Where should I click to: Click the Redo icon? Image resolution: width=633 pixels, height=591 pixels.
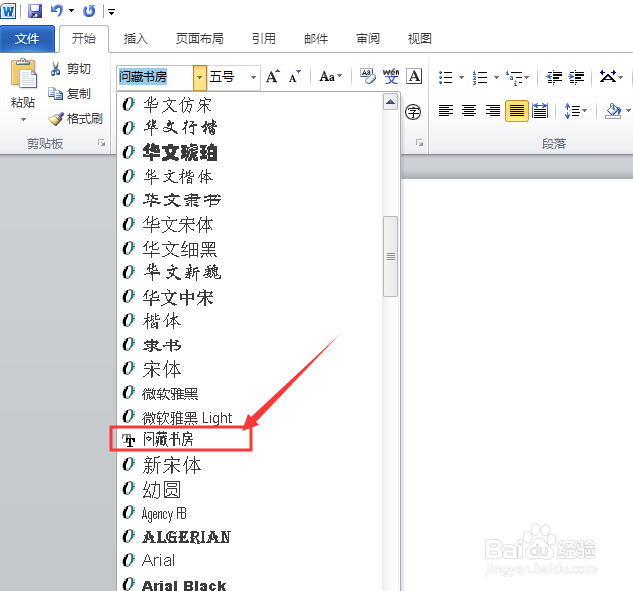click(89, 11)
